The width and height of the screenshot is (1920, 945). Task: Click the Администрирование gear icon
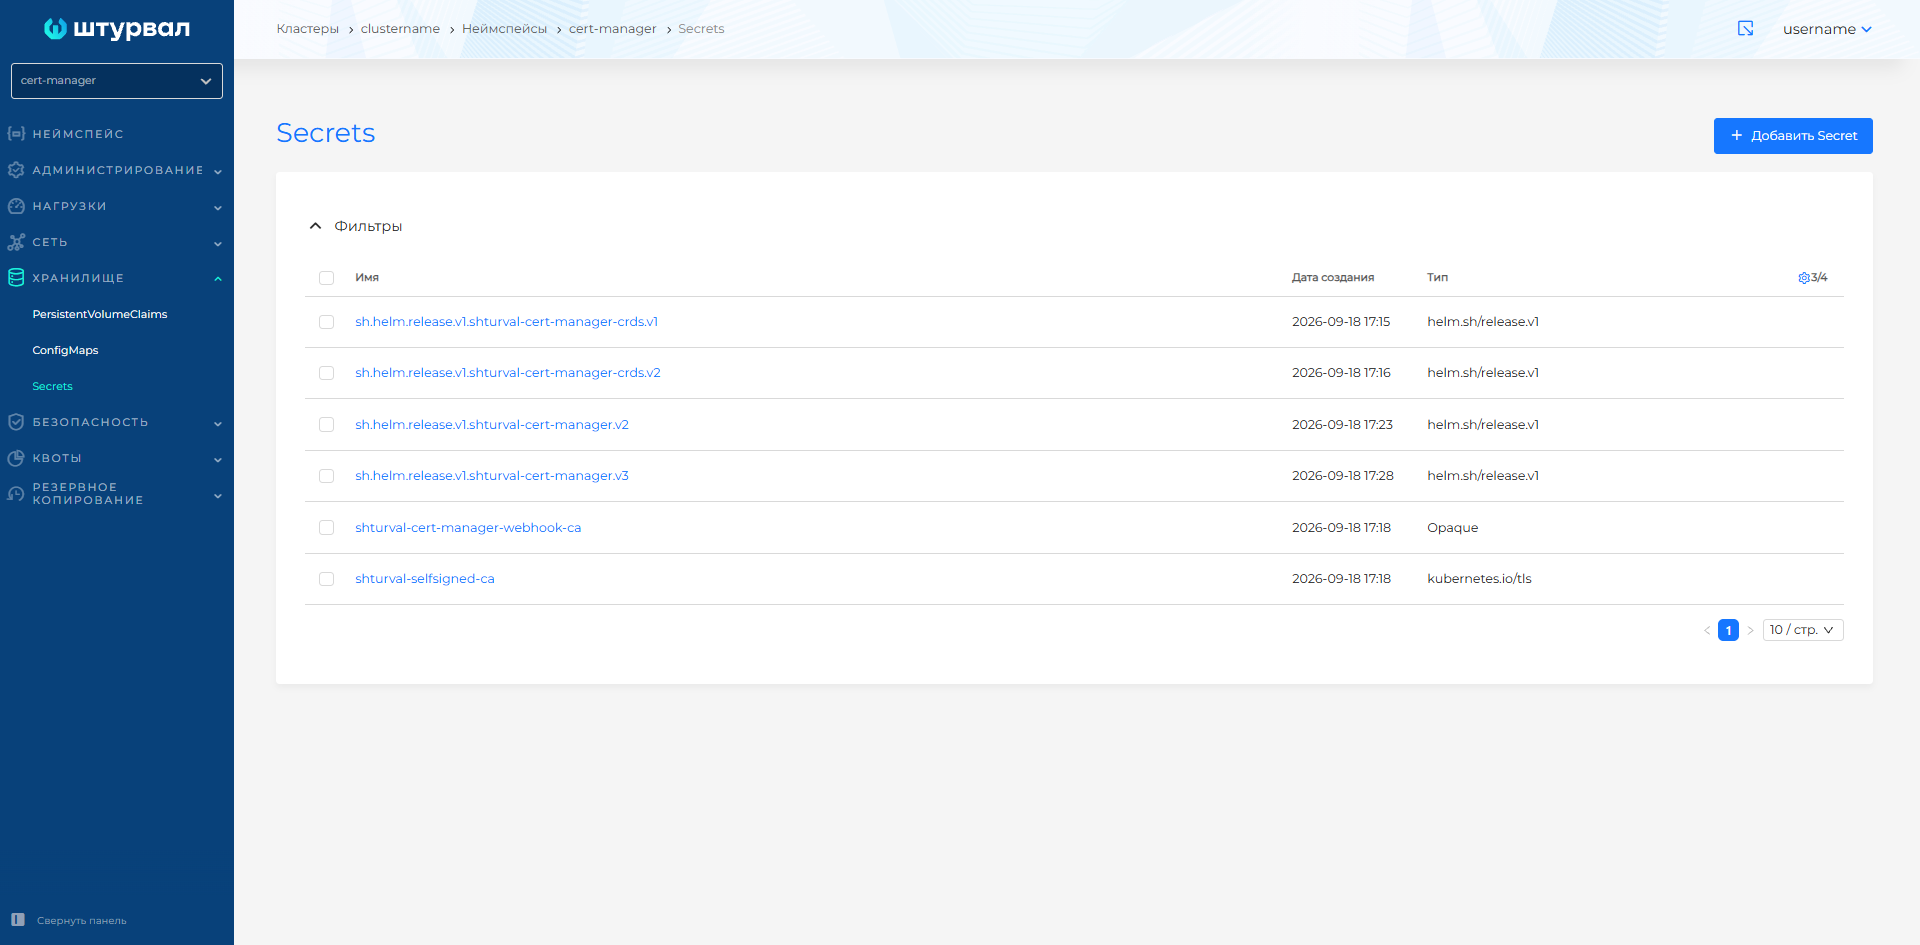(16, 170)
